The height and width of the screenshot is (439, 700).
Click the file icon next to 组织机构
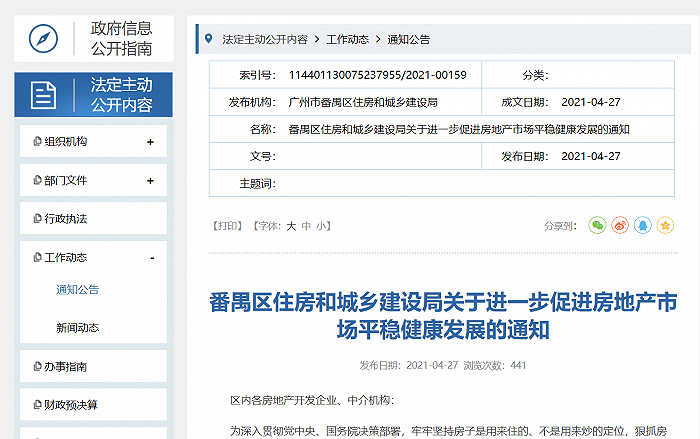pos(38,141)
